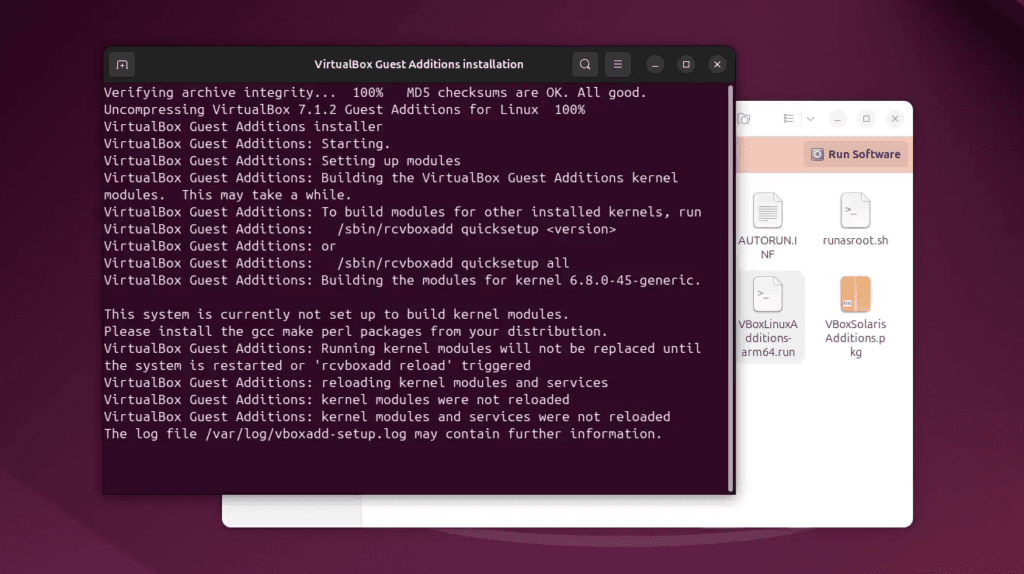Maximize the Files window
The width and height of the screenshot is (1024, 574).
click(867, 119)
